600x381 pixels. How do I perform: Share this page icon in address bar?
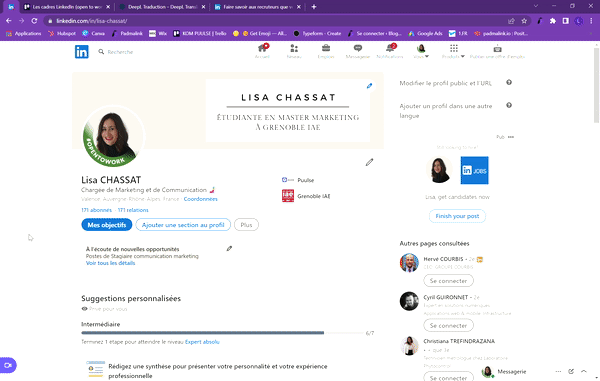pyautogui.click(x=511, y=21)
